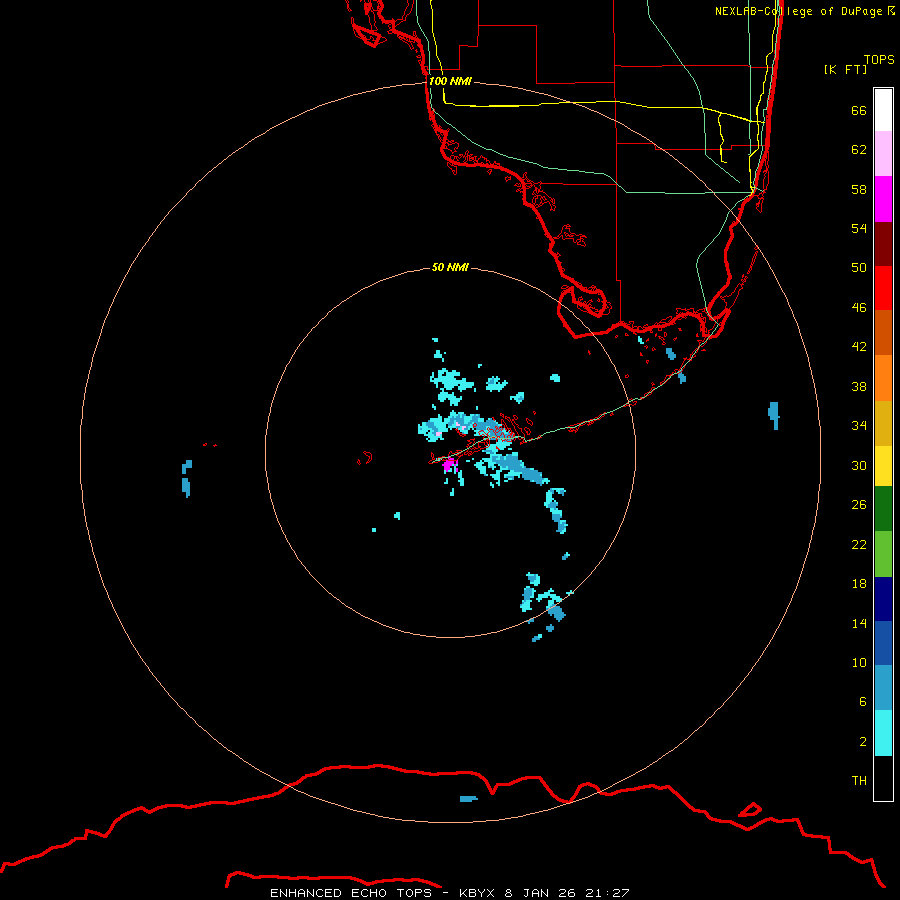Click the 62 value on the legend

[x=859, y=150]
